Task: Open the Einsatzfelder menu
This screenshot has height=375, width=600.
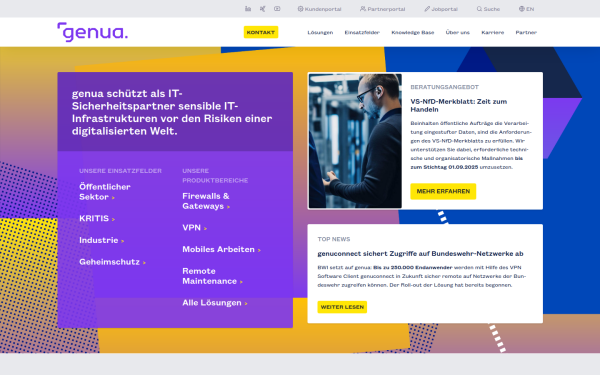Action: [362, 33]
